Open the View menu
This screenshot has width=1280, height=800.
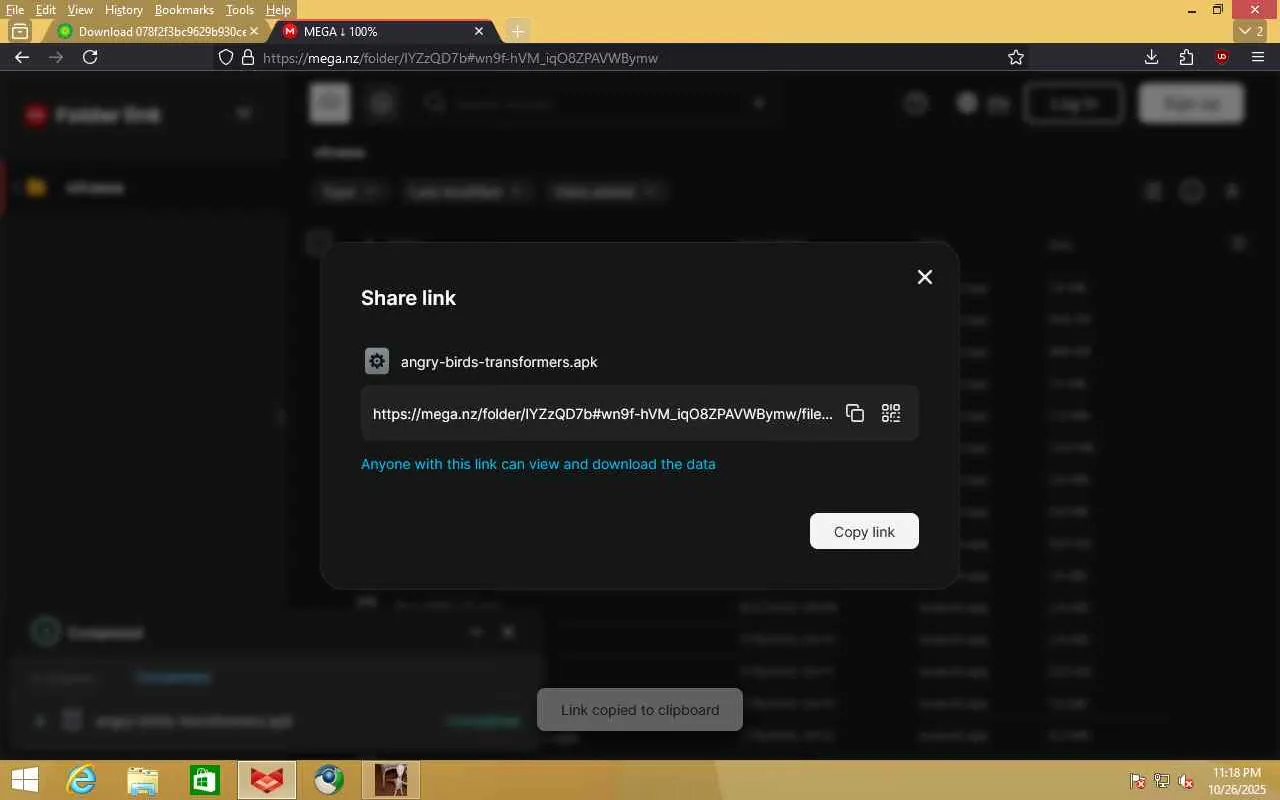[80, 10]
